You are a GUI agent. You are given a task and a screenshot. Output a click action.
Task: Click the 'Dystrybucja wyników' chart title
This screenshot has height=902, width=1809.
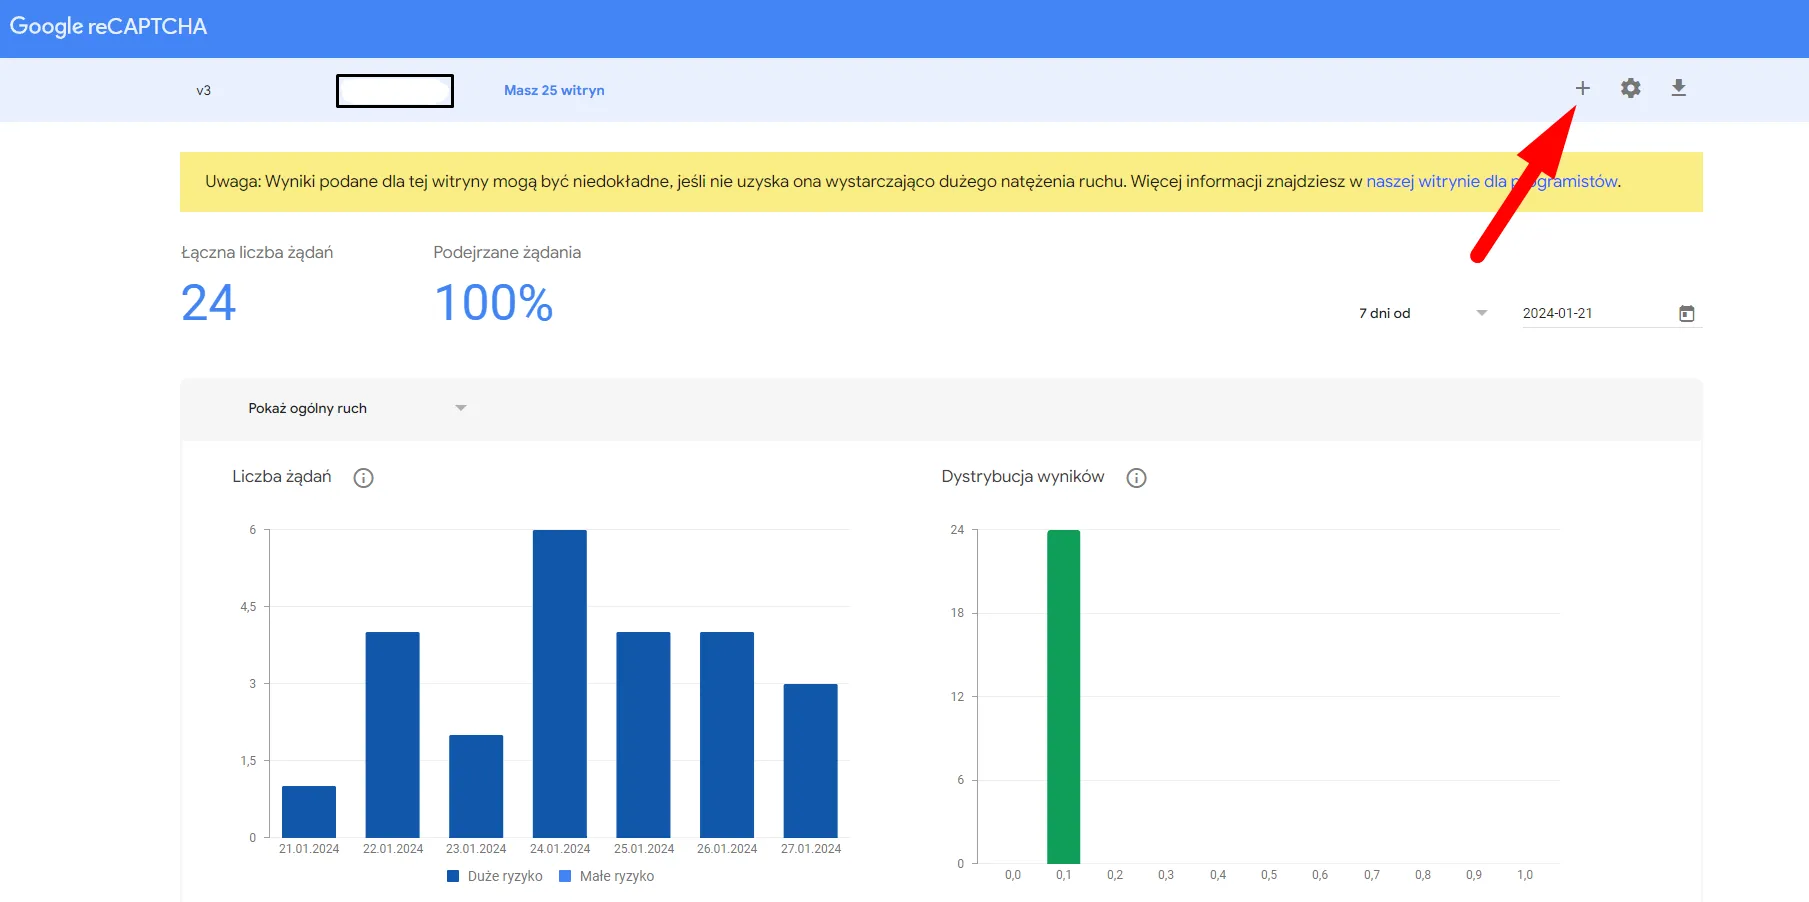[1023, 477]
